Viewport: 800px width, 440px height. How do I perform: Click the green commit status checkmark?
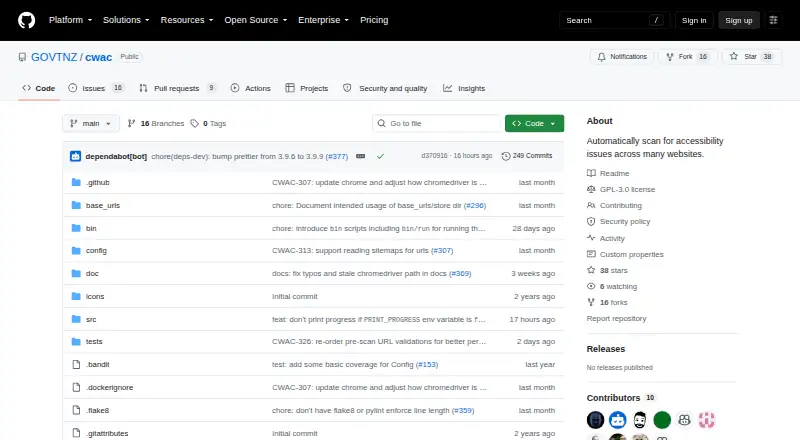(380, 156)
